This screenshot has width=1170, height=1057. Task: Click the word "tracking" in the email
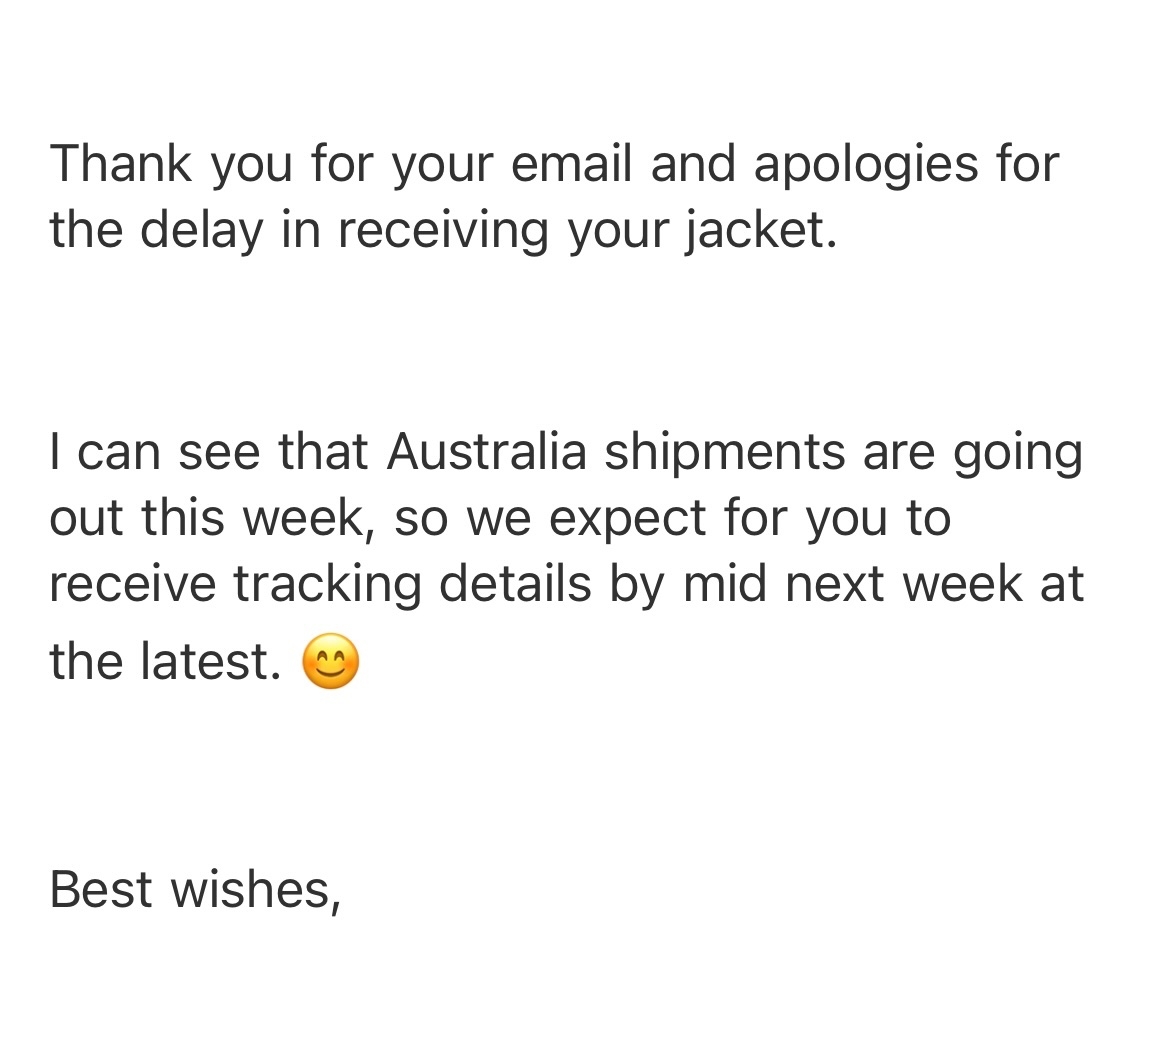coord(327,586)
